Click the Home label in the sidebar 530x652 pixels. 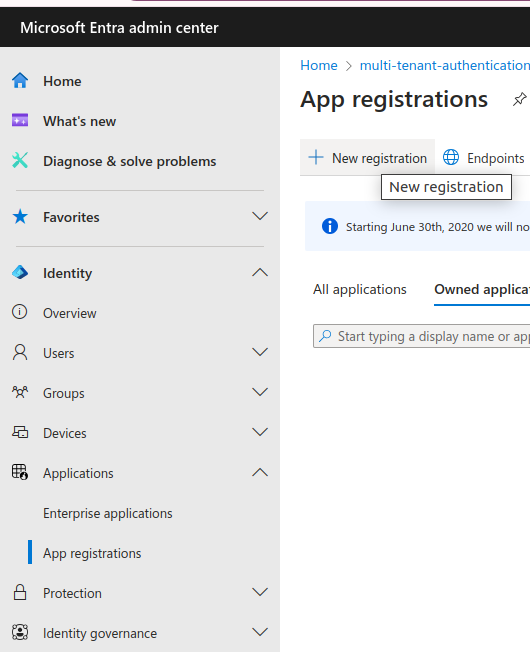[62, 81]
